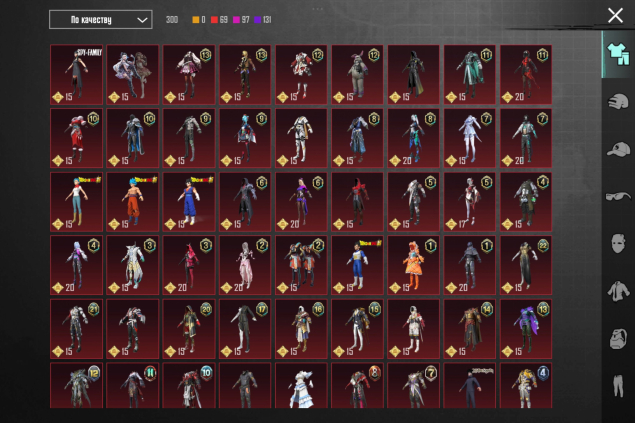Screen dimensions: 635x423
Task: Filter by the pink quality swatch (97)
Action: 237,20
